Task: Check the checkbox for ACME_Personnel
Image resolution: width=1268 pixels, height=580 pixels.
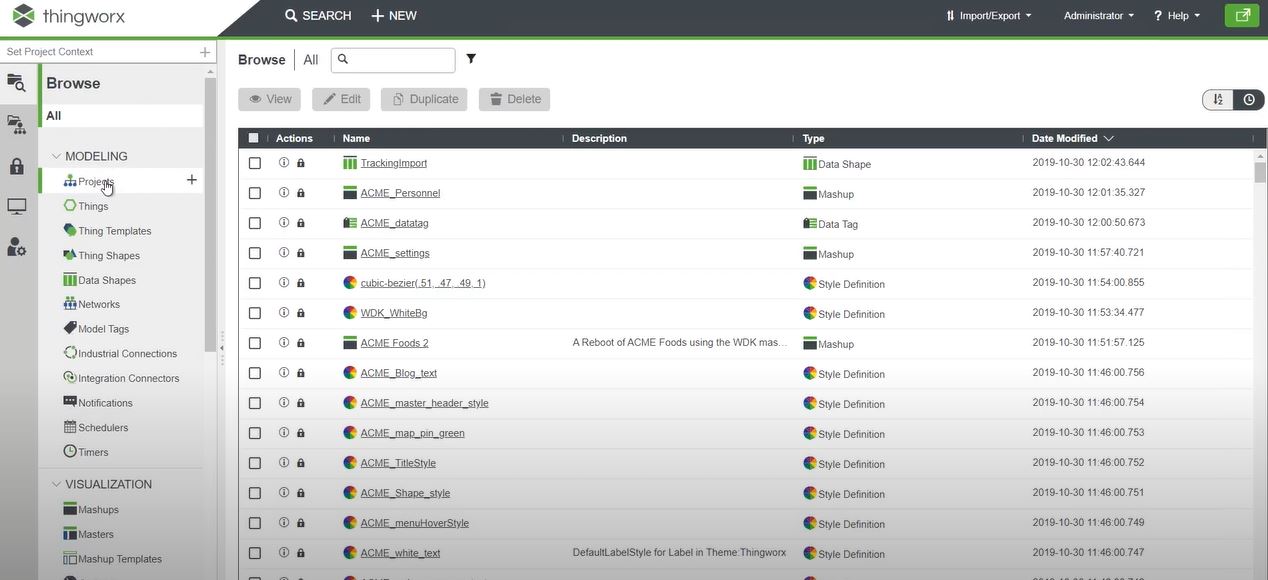Action: tap(254, 192)
